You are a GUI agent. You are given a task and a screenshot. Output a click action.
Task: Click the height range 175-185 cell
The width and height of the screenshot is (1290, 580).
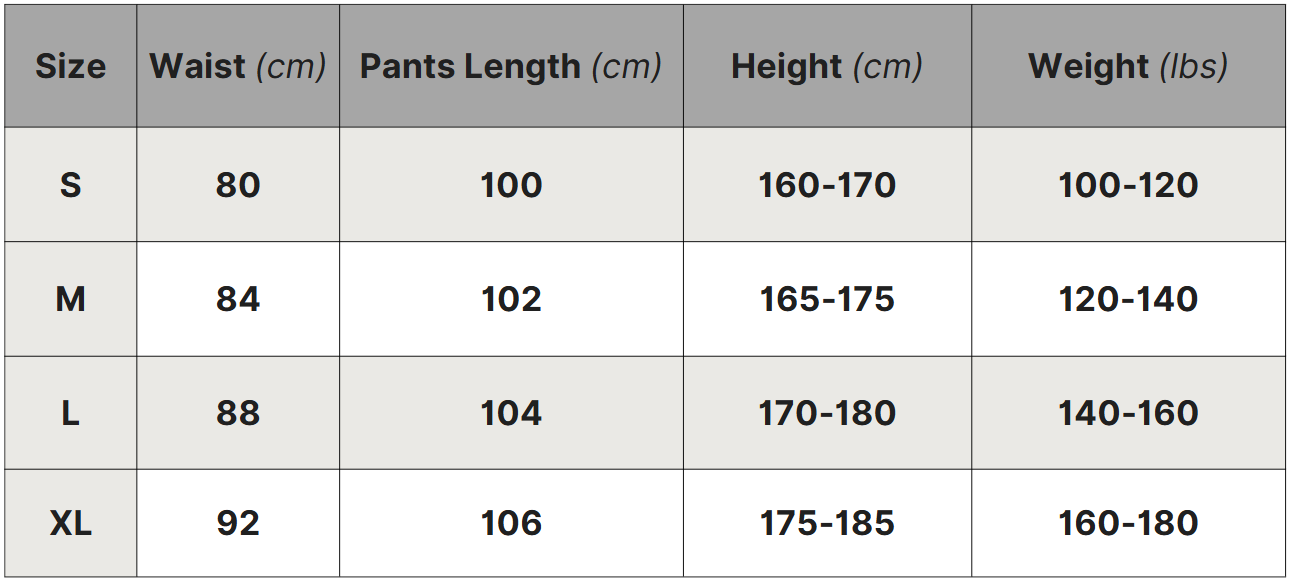click(x=827, y=523)
